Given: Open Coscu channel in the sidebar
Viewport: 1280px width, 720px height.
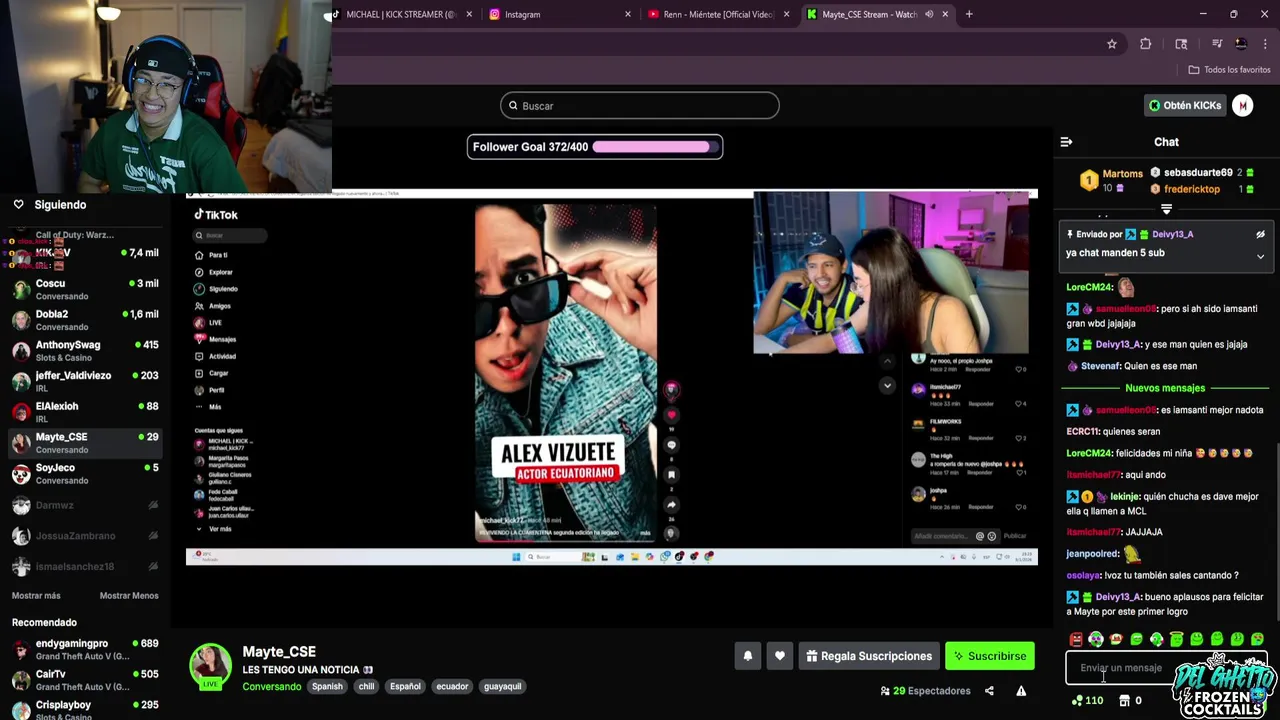Looking at the screenshot, I should click(85, 289).
